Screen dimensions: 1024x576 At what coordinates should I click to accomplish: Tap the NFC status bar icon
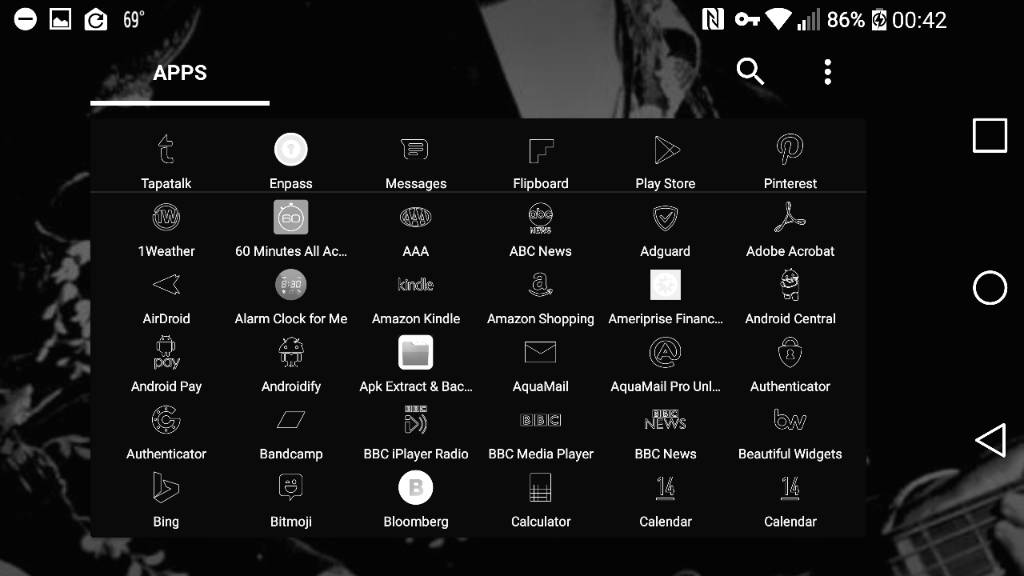point(712,20)
